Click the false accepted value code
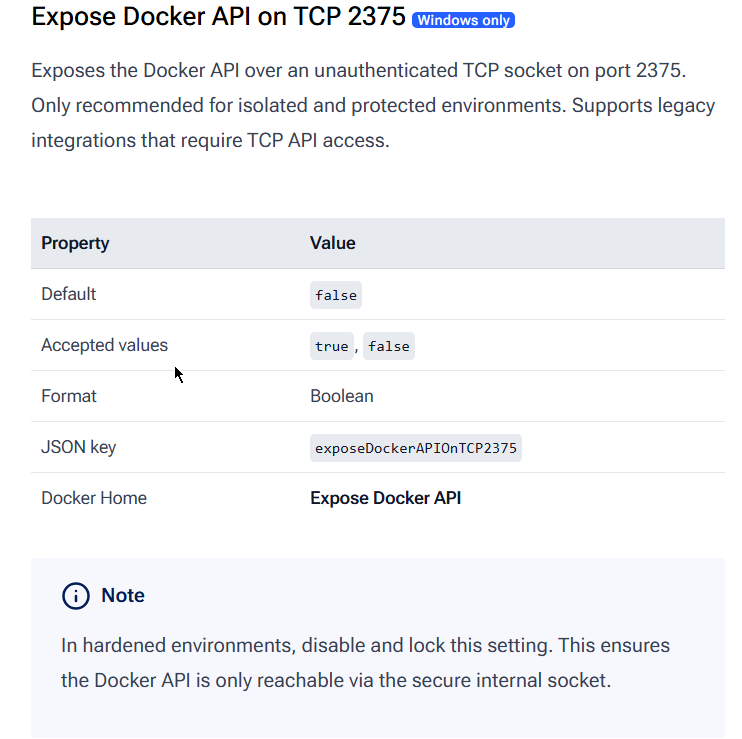Image resolution: width=742 pixels, height=739 pixels. coord(389,346)
